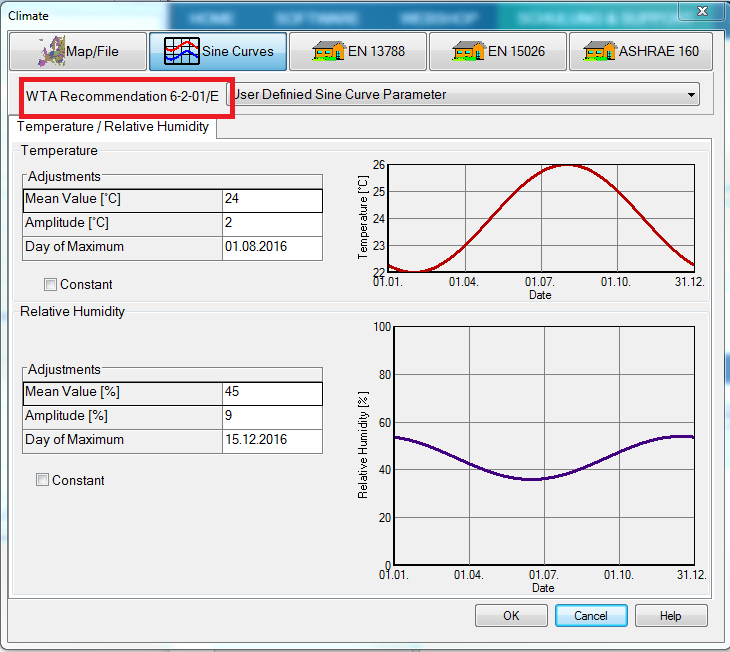730x652 pixels.
Task: Click the EN 15026 house icon
Action: pyautogui.click(x=464, y=51)
